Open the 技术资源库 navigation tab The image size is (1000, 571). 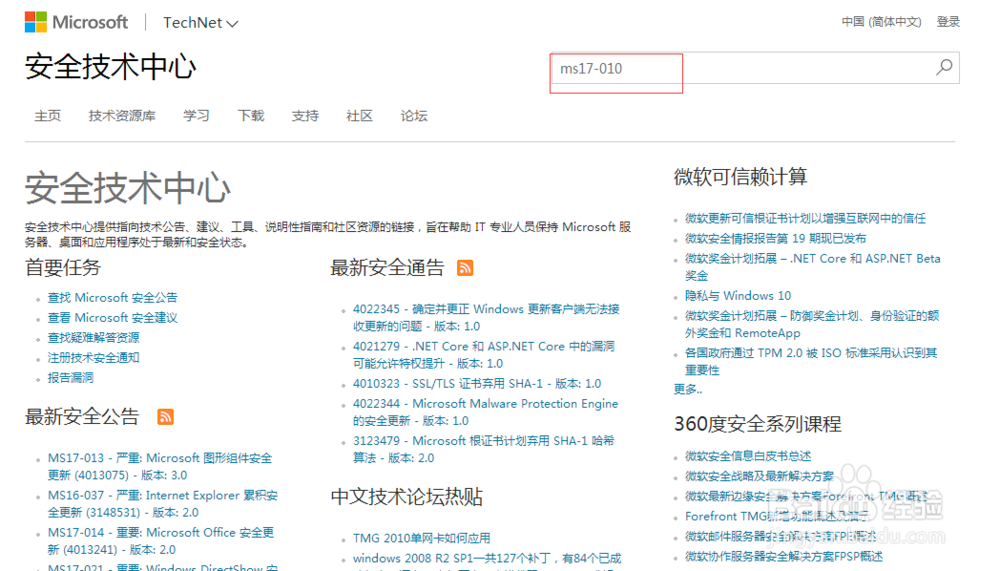122,115
